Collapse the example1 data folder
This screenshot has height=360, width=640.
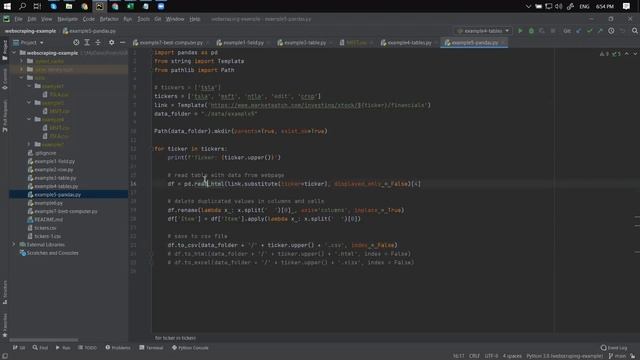pos(29,86)
